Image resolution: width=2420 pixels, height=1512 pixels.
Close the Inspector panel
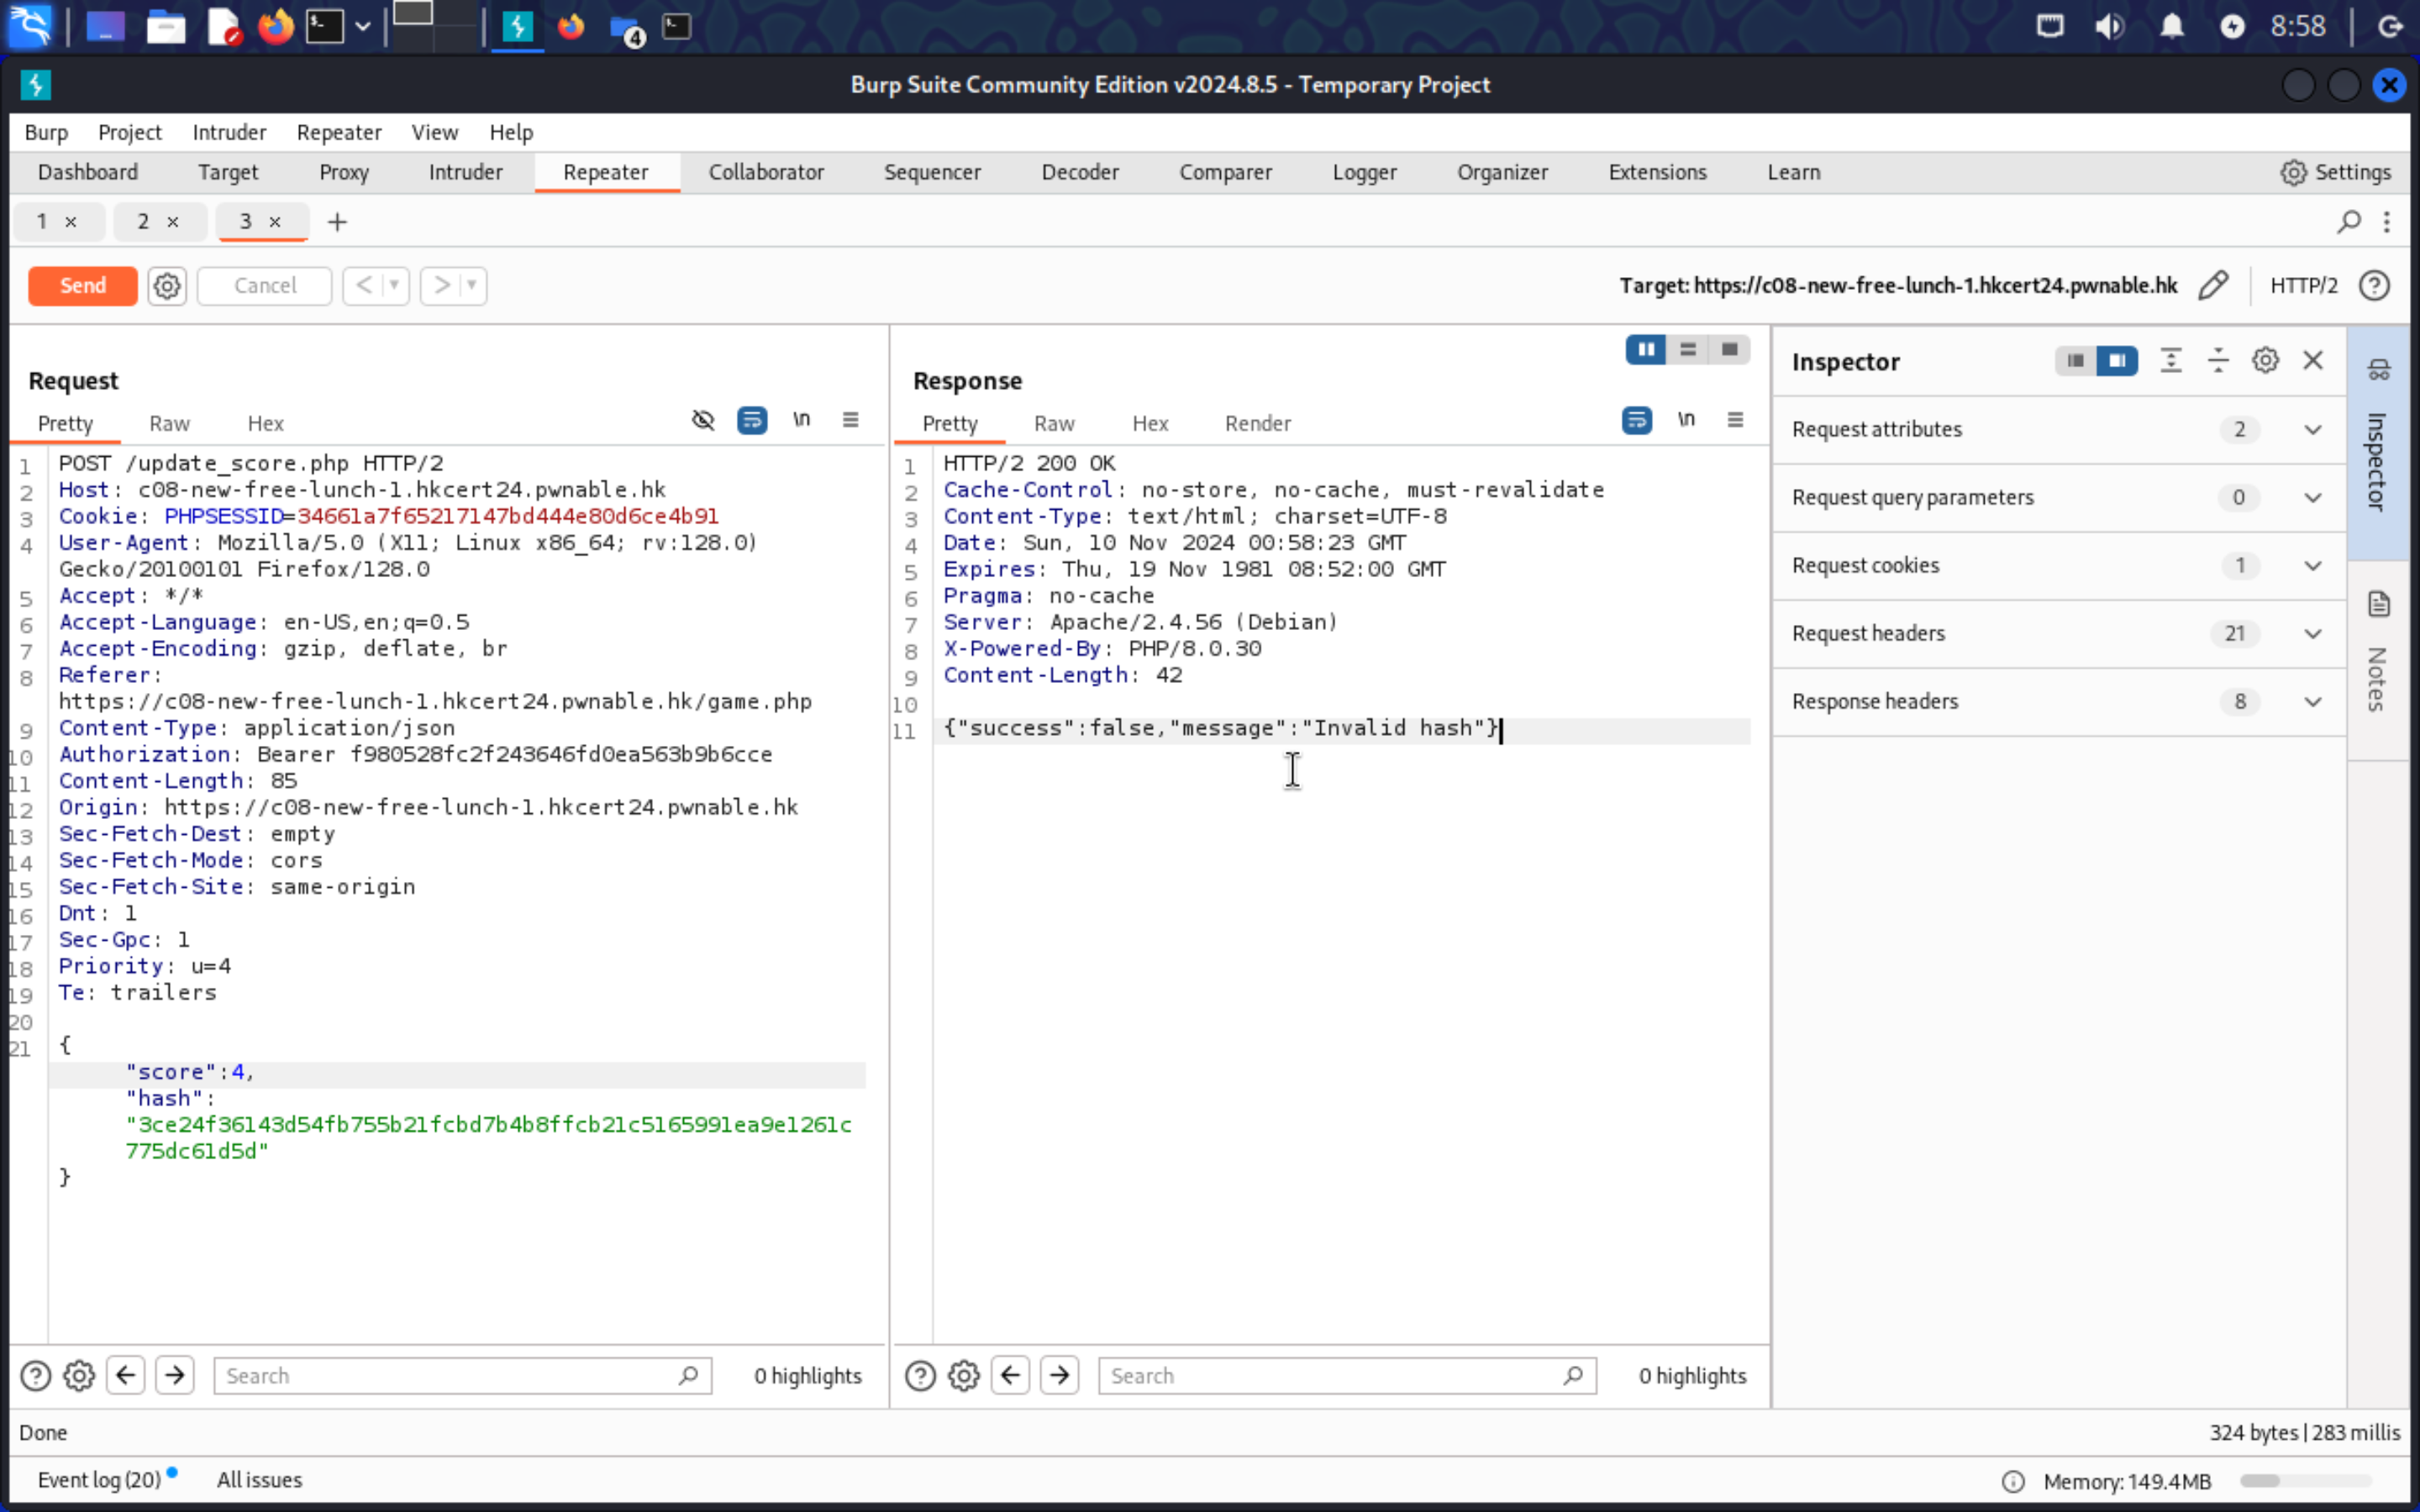click(x=2313, y=361)
